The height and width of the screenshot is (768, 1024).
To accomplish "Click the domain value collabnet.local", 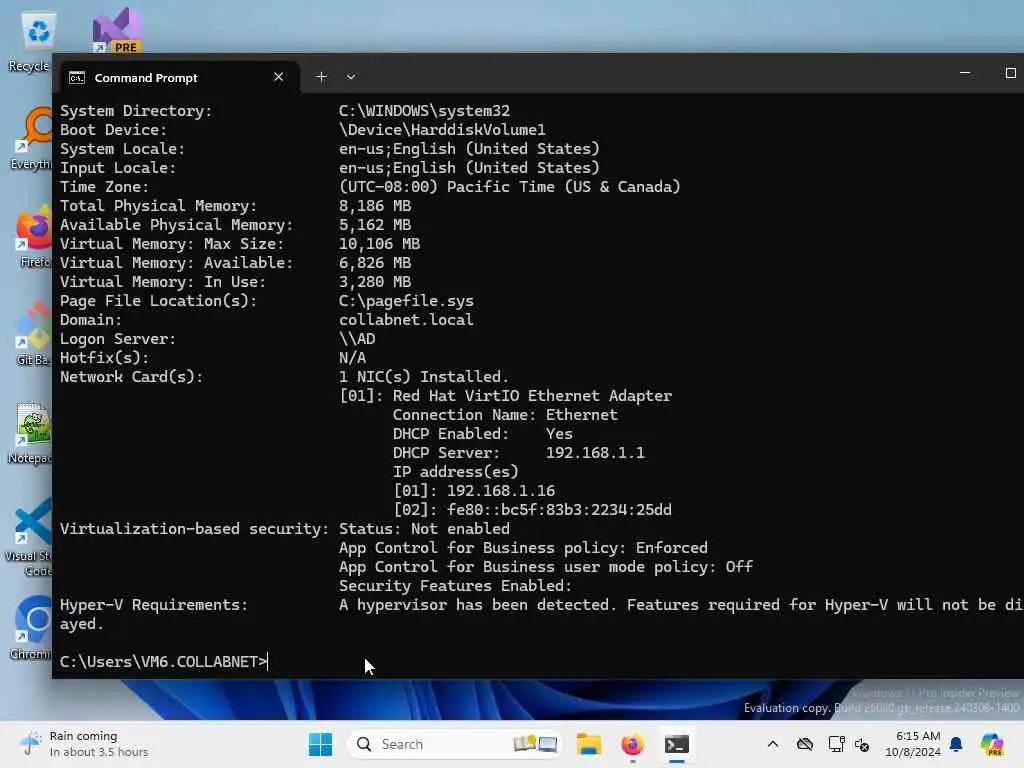I will (406, 320).
